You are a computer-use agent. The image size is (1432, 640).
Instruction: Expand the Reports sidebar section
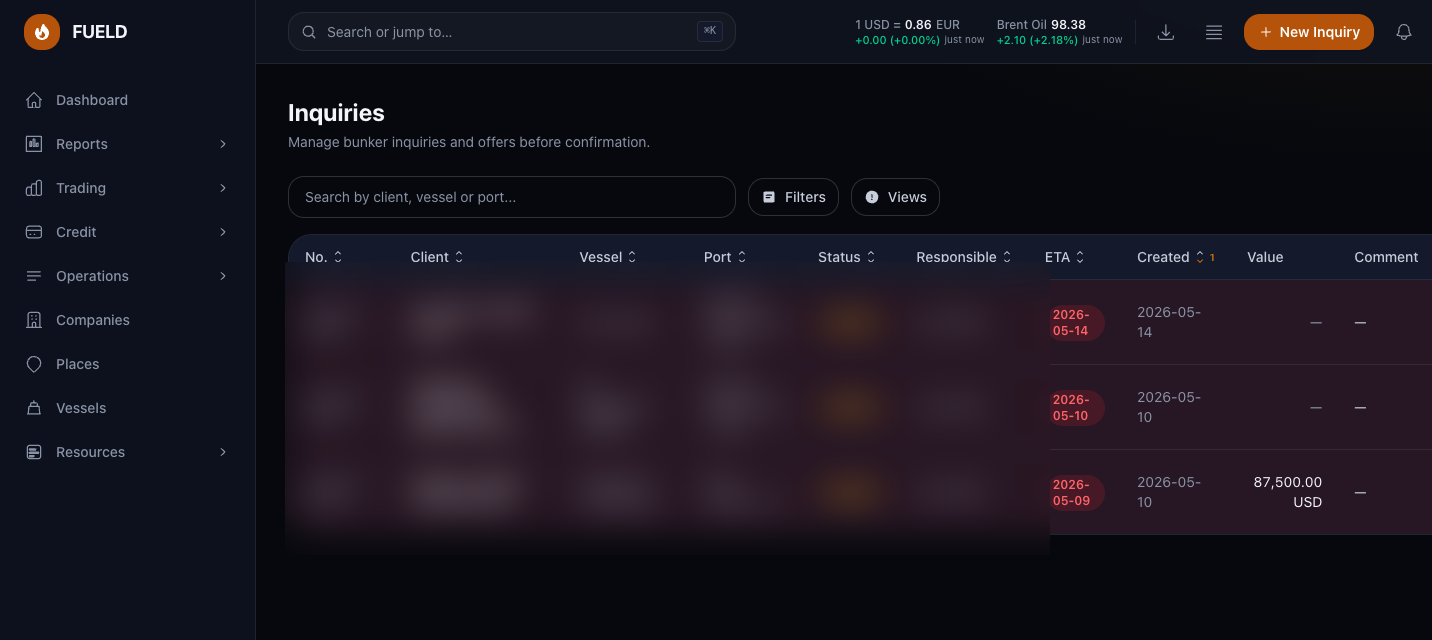127,144
